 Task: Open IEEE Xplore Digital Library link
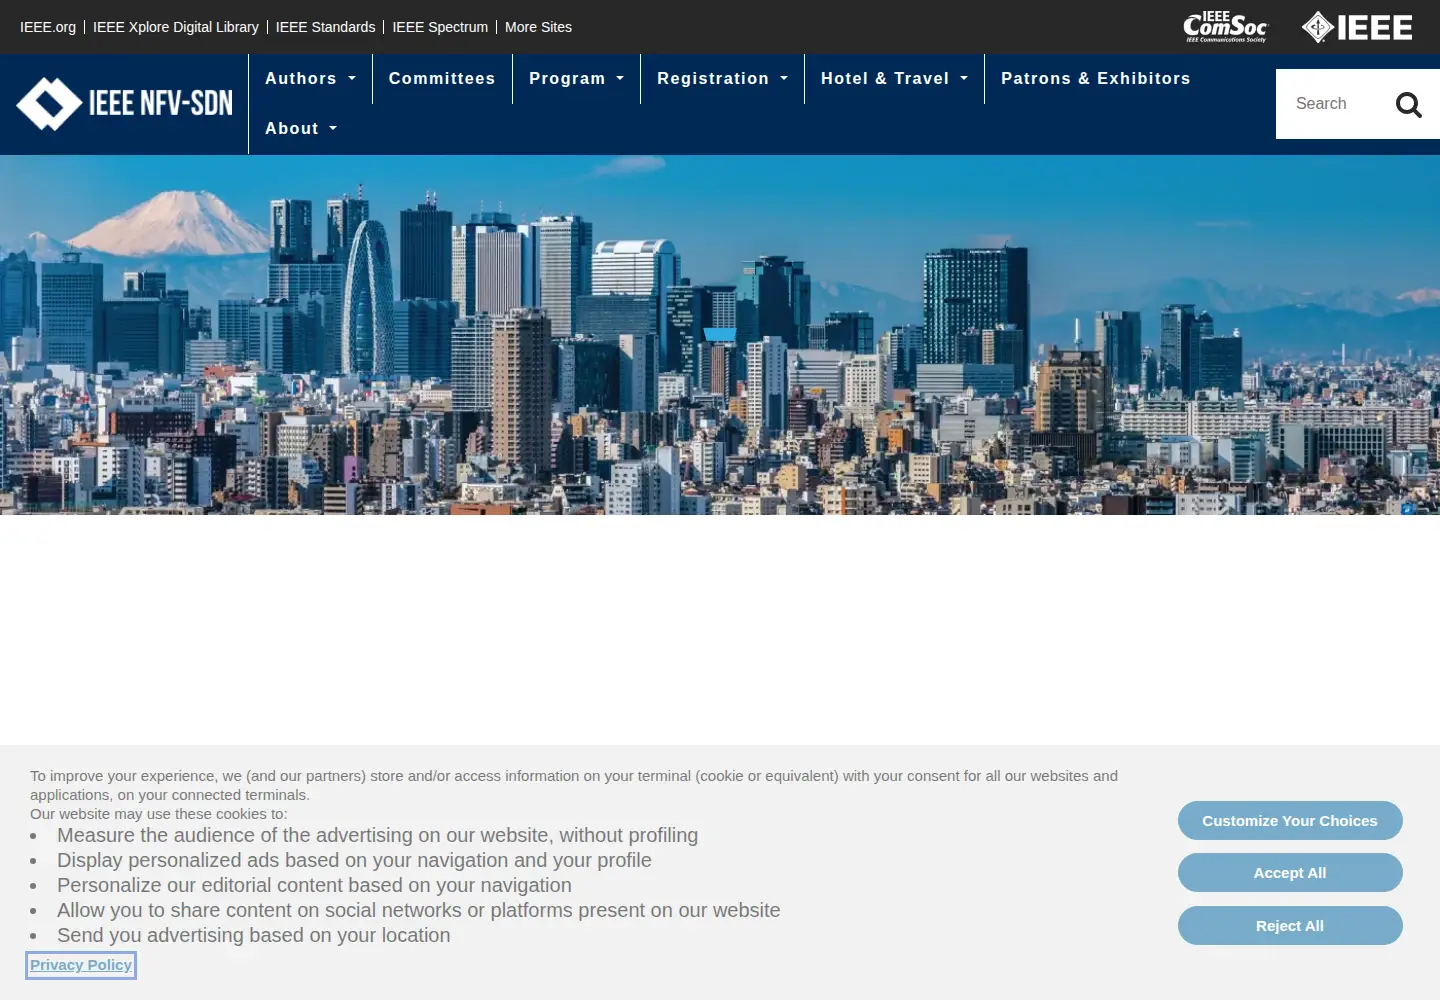coord(176,27)
